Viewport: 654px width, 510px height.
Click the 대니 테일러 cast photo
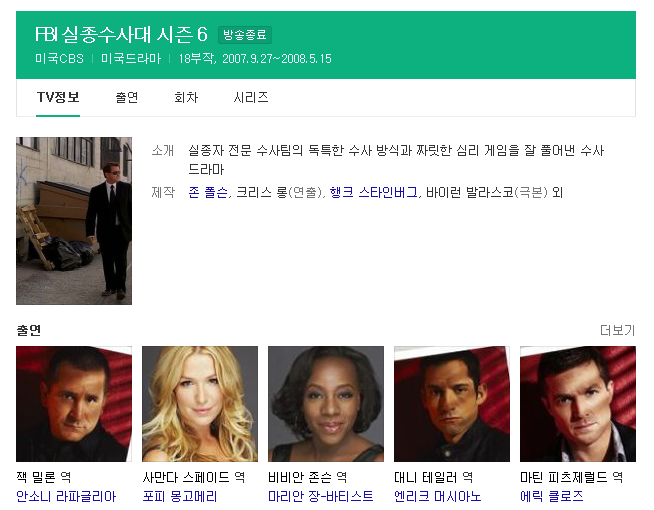pos(452,404)
